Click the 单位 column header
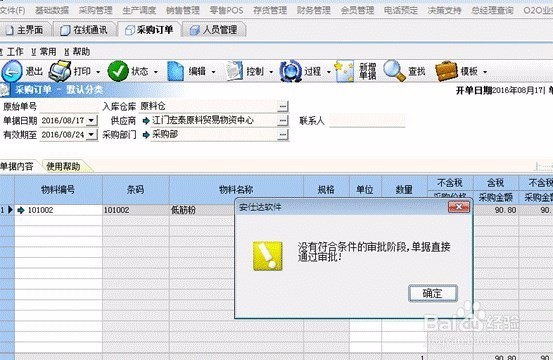 [365, 190]
